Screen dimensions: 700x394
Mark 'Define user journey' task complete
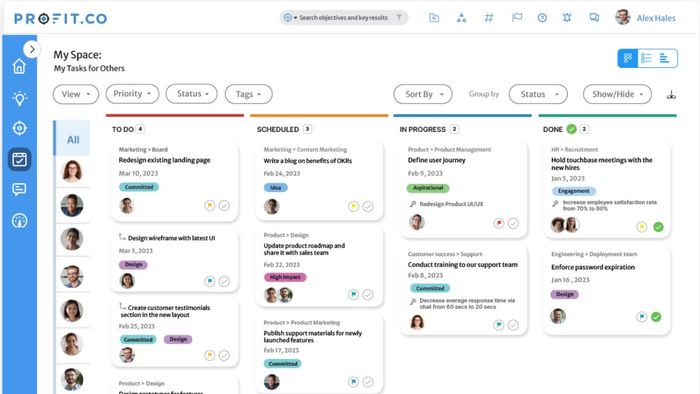[x=513, y=223]
